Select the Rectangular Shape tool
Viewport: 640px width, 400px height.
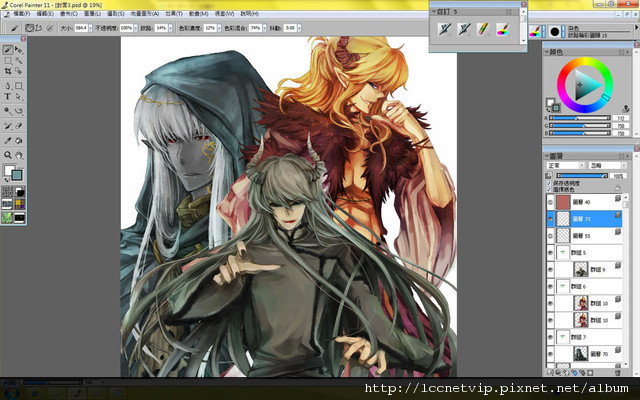click(19, 86)
